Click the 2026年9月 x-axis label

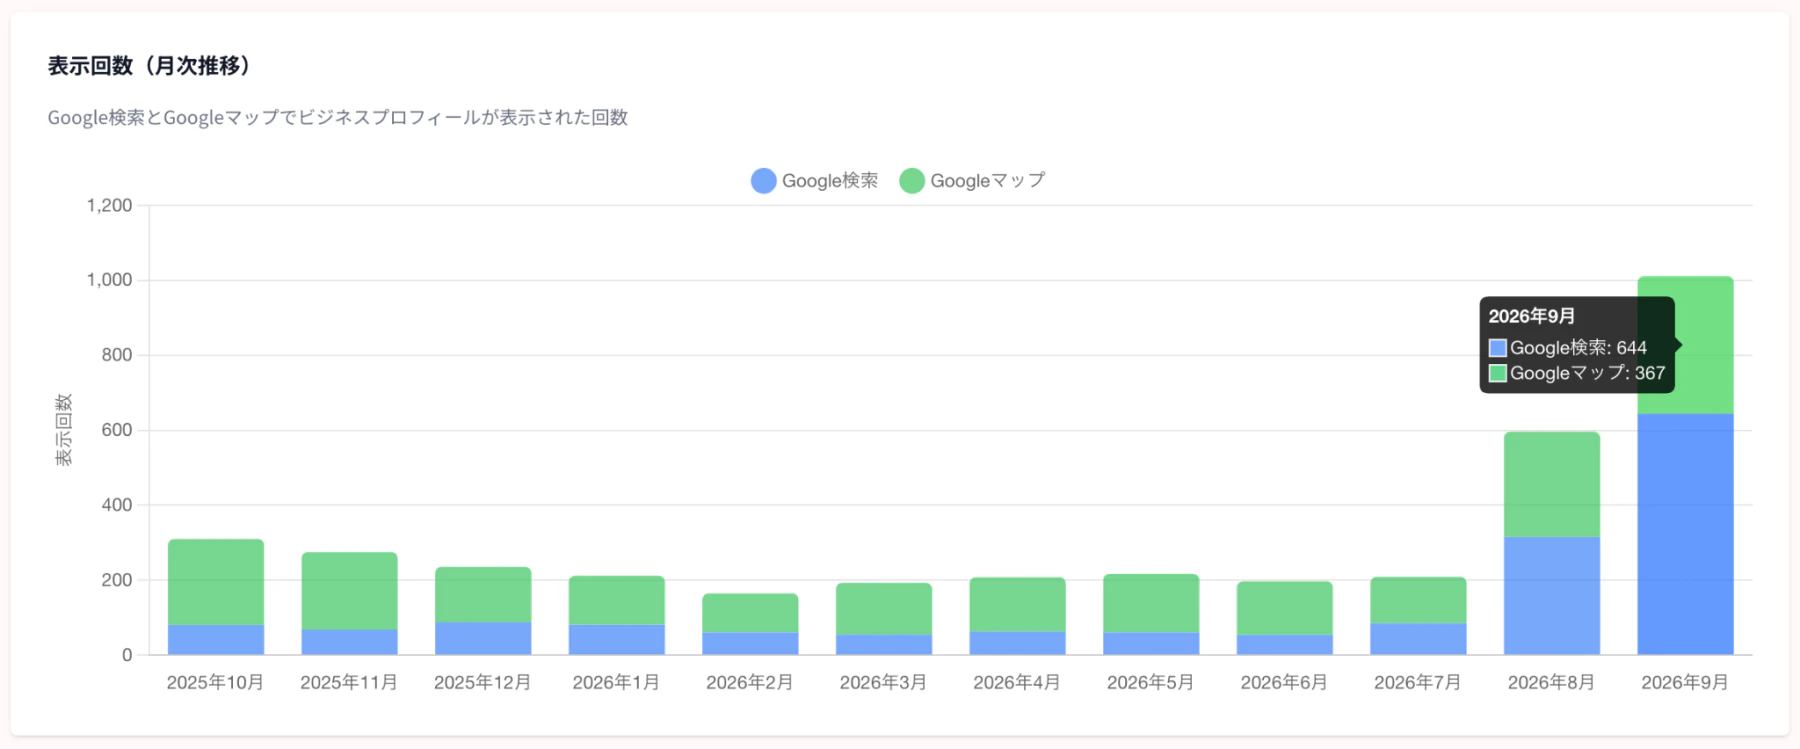point(1685,682)
